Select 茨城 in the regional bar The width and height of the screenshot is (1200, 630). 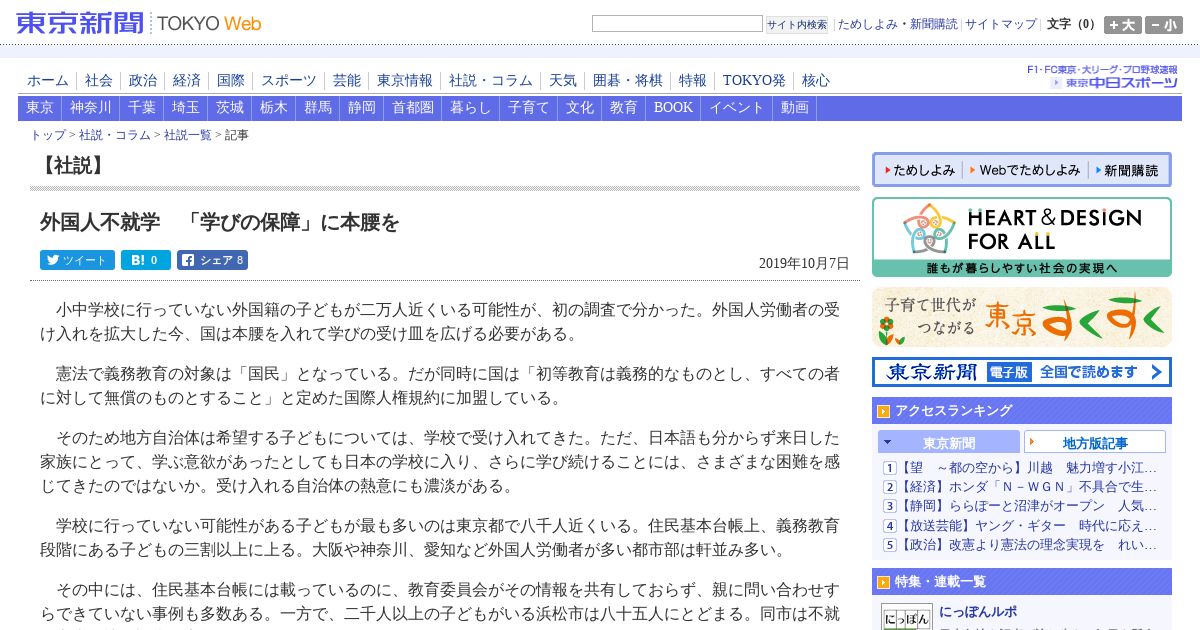(230, 108)
